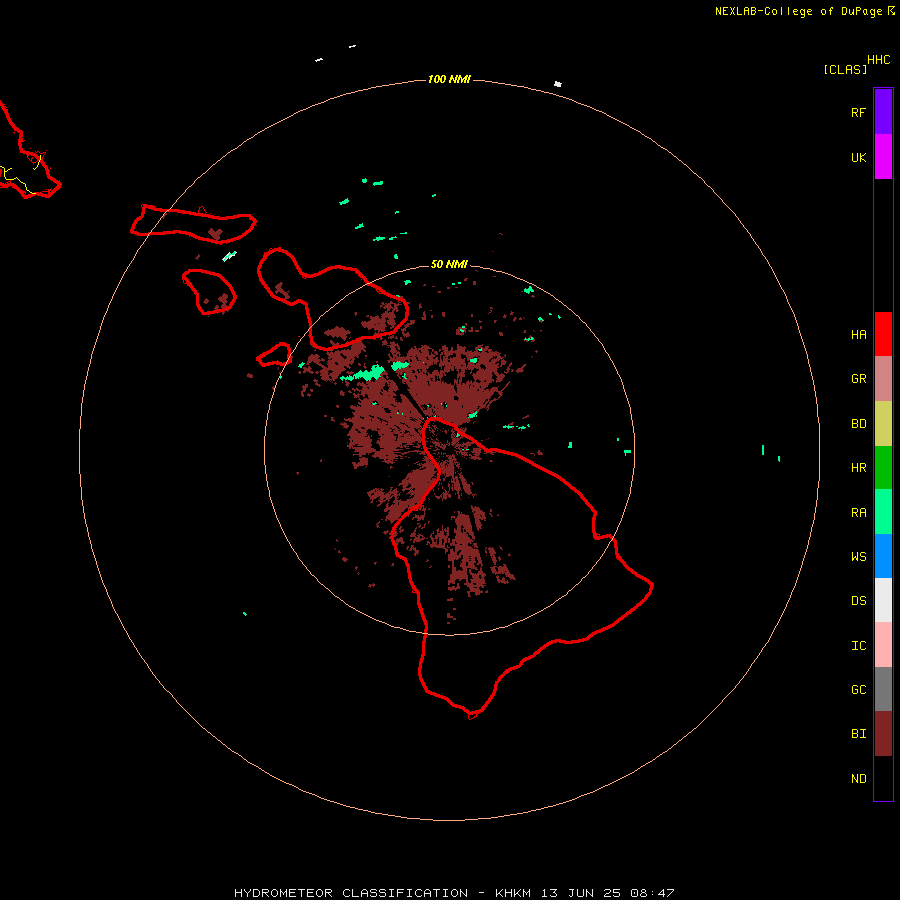Screen dimensions: 900x900
Task: Click the NEXLAB-College of DuPage credit text
Action: pyautogui.click(x=799, y=11)
